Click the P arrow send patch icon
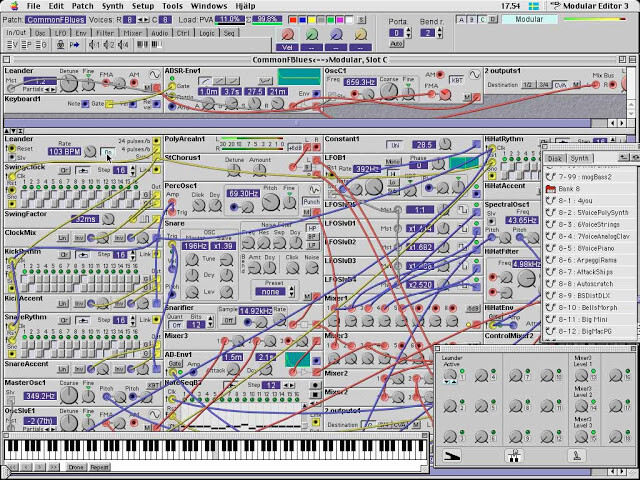The image size is (640, 480). click(74, 45)
